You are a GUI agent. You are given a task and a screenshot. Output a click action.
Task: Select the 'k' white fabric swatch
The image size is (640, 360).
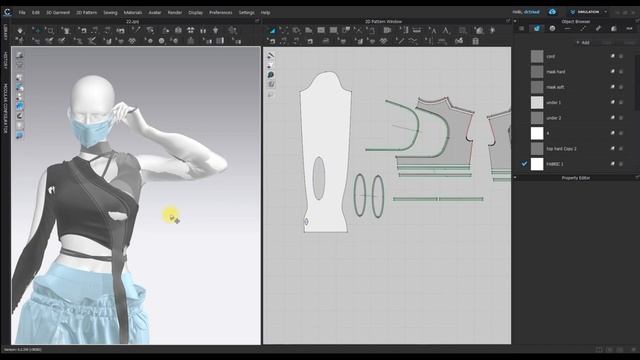click(x=537, y=133)
